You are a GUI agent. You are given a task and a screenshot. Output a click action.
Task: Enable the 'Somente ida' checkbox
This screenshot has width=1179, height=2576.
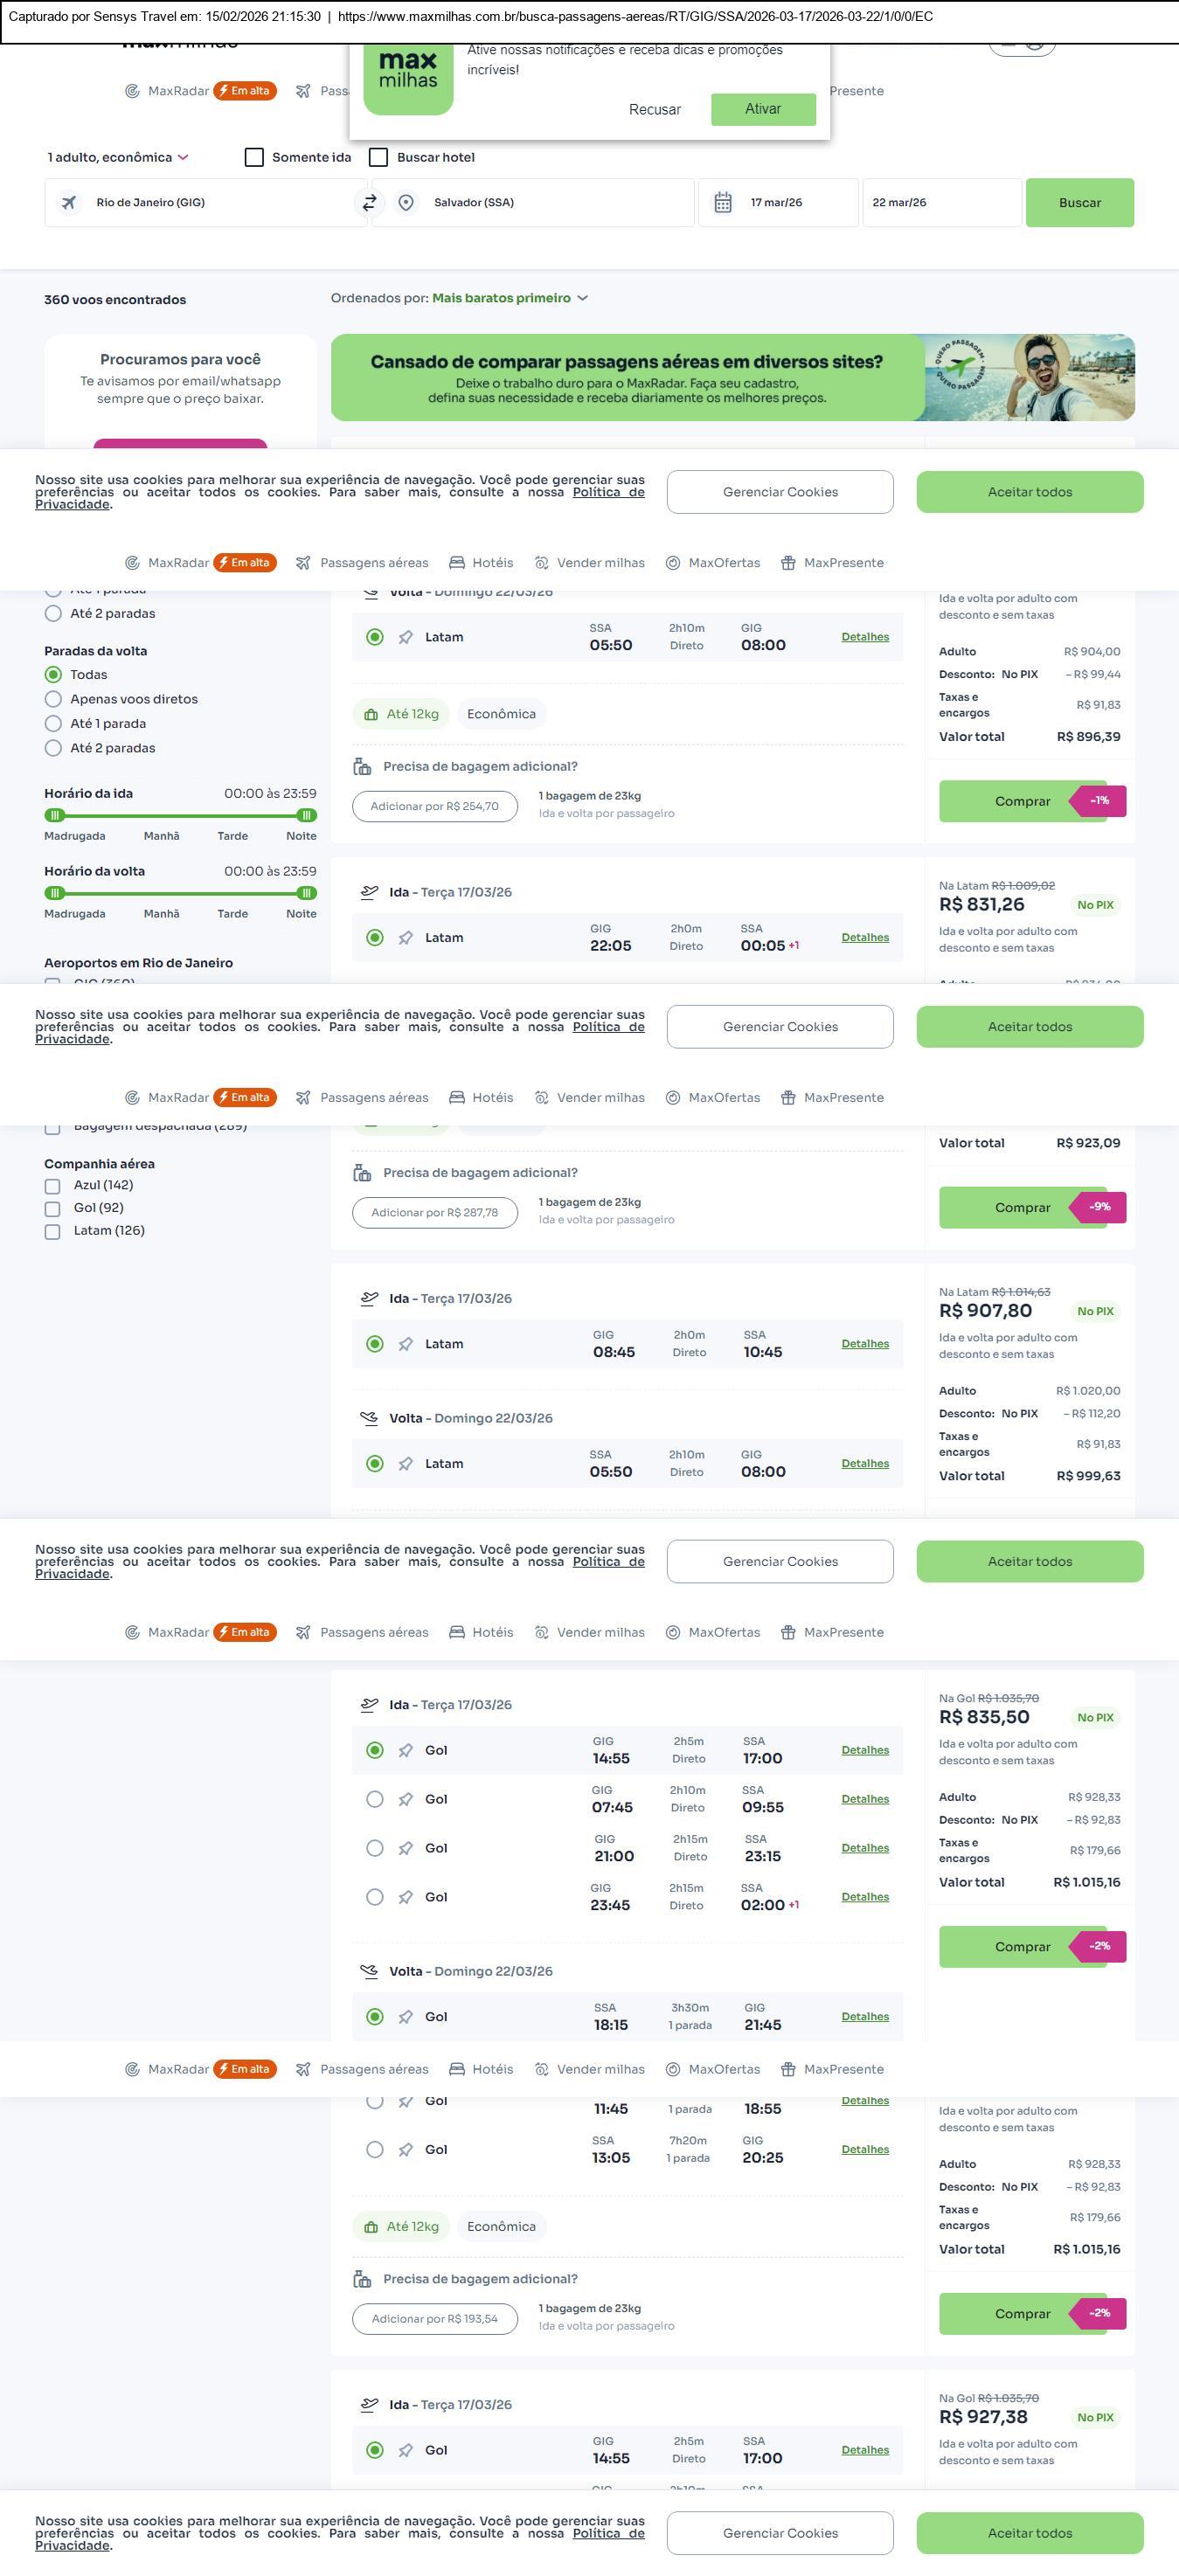pos(254,158)
